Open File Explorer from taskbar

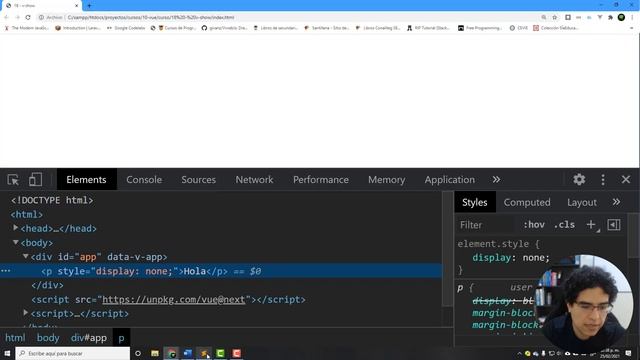[x=155, y=353]
